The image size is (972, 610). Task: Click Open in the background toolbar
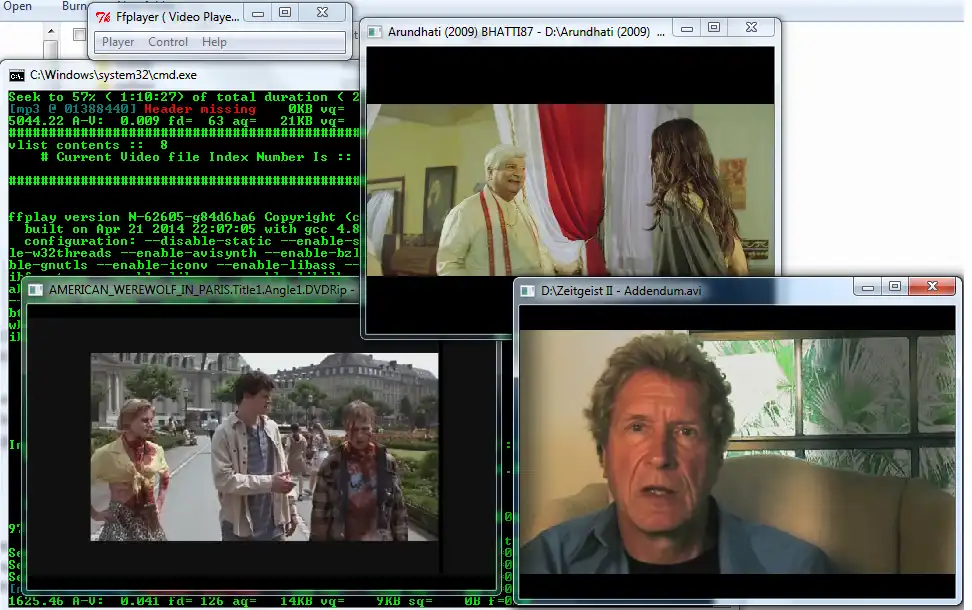tap(17, 6)
